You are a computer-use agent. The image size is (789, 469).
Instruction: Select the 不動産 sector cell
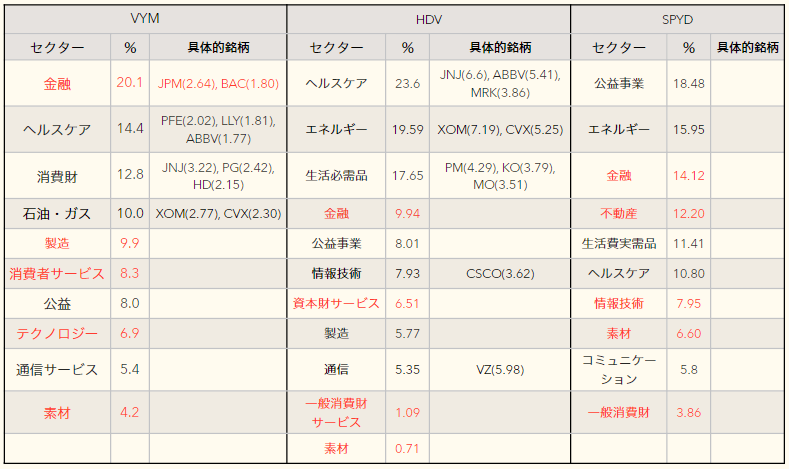click(619, 214)
